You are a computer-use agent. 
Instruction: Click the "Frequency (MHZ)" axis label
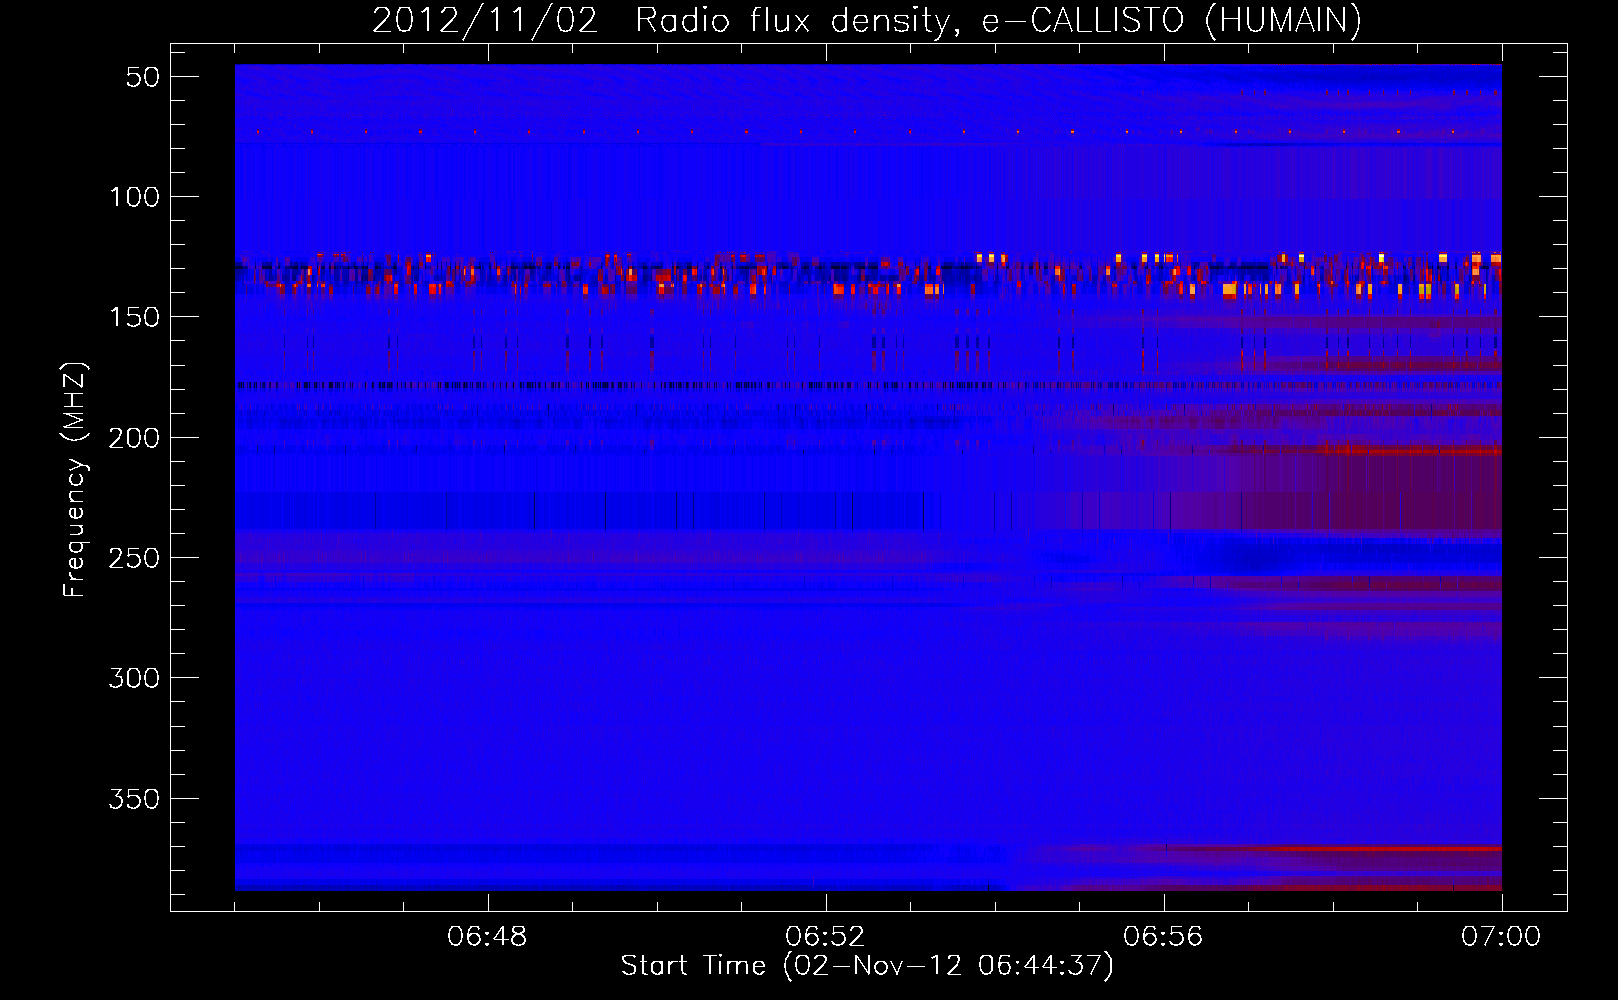(x=75, y=479)
